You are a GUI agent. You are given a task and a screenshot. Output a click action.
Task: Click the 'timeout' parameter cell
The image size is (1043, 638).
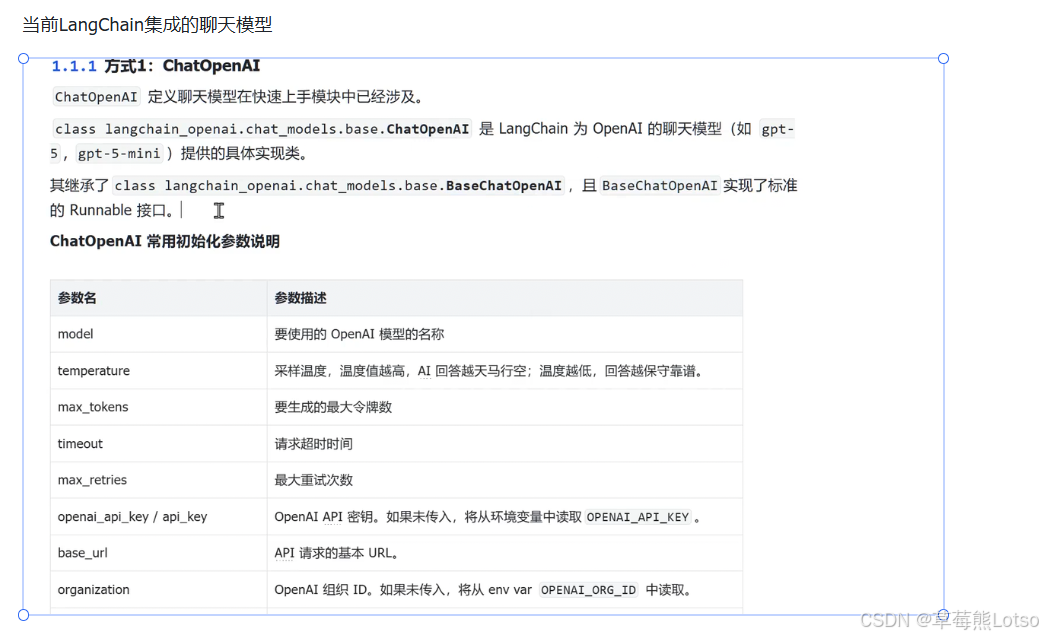point(158,444)
